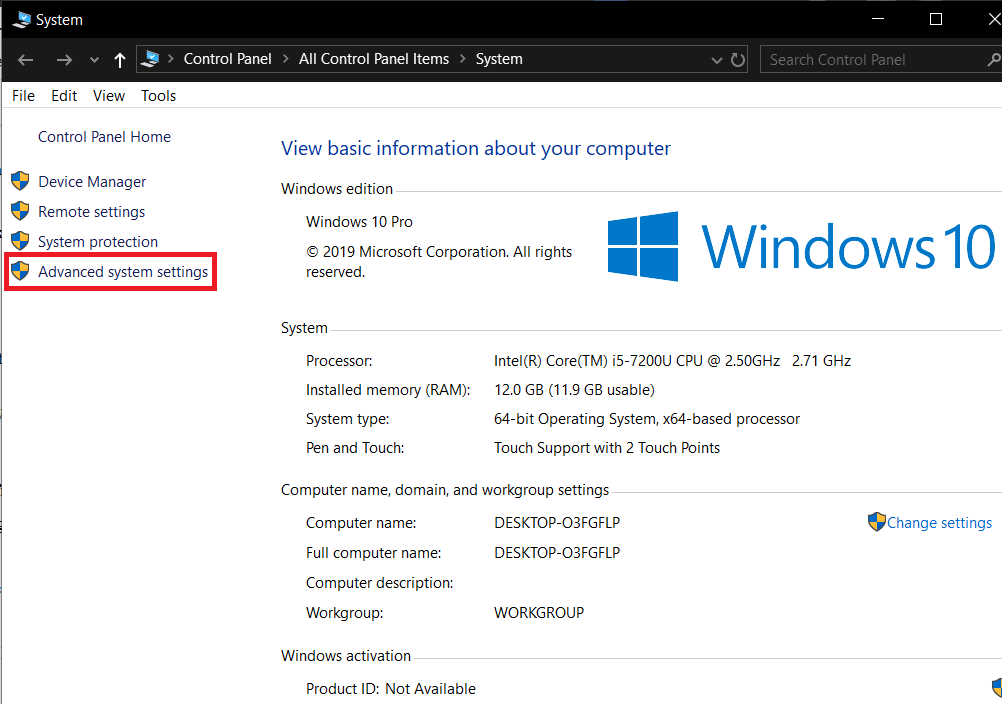This screenshot has width=1002, height=704.
Task: Open the View menu
Action: click(x=109, y=96)
